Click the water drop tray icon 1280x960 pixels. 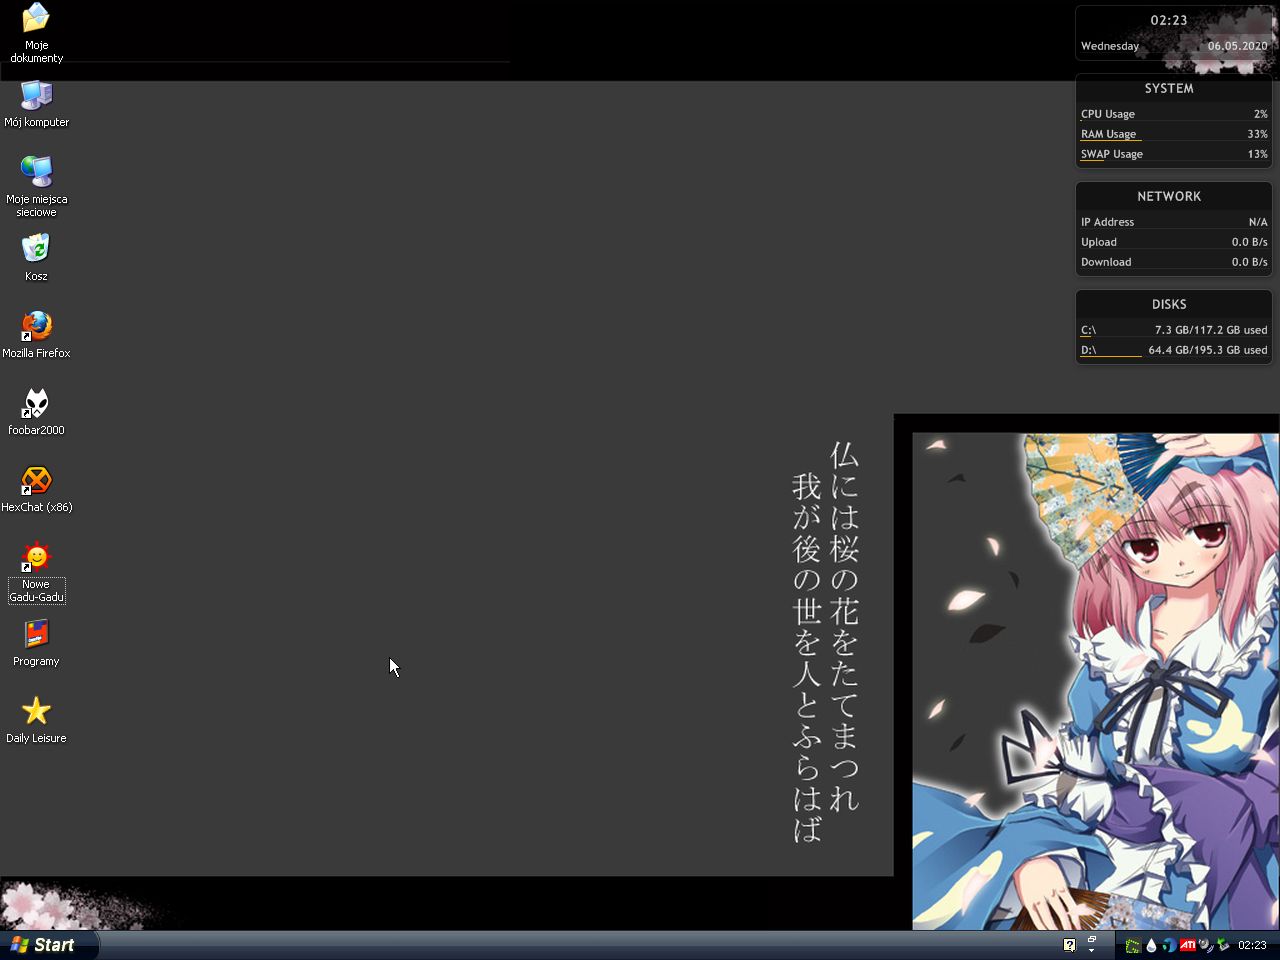tap(1151, 946)
